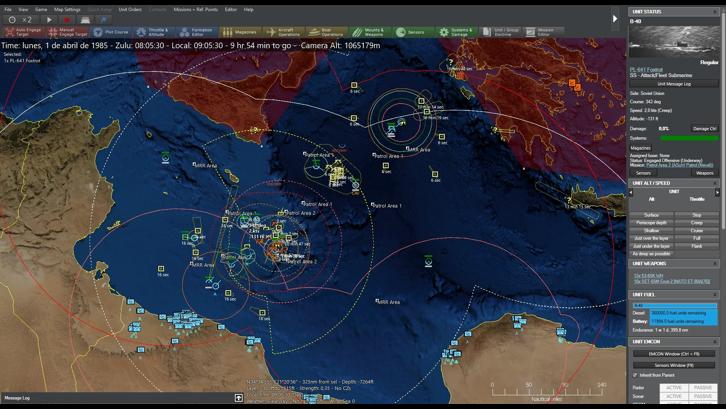Image resolution: width=726 pixels, height=409 pixels.
Task: Open the Formation Editor
Action: click(x=197, y=32)
